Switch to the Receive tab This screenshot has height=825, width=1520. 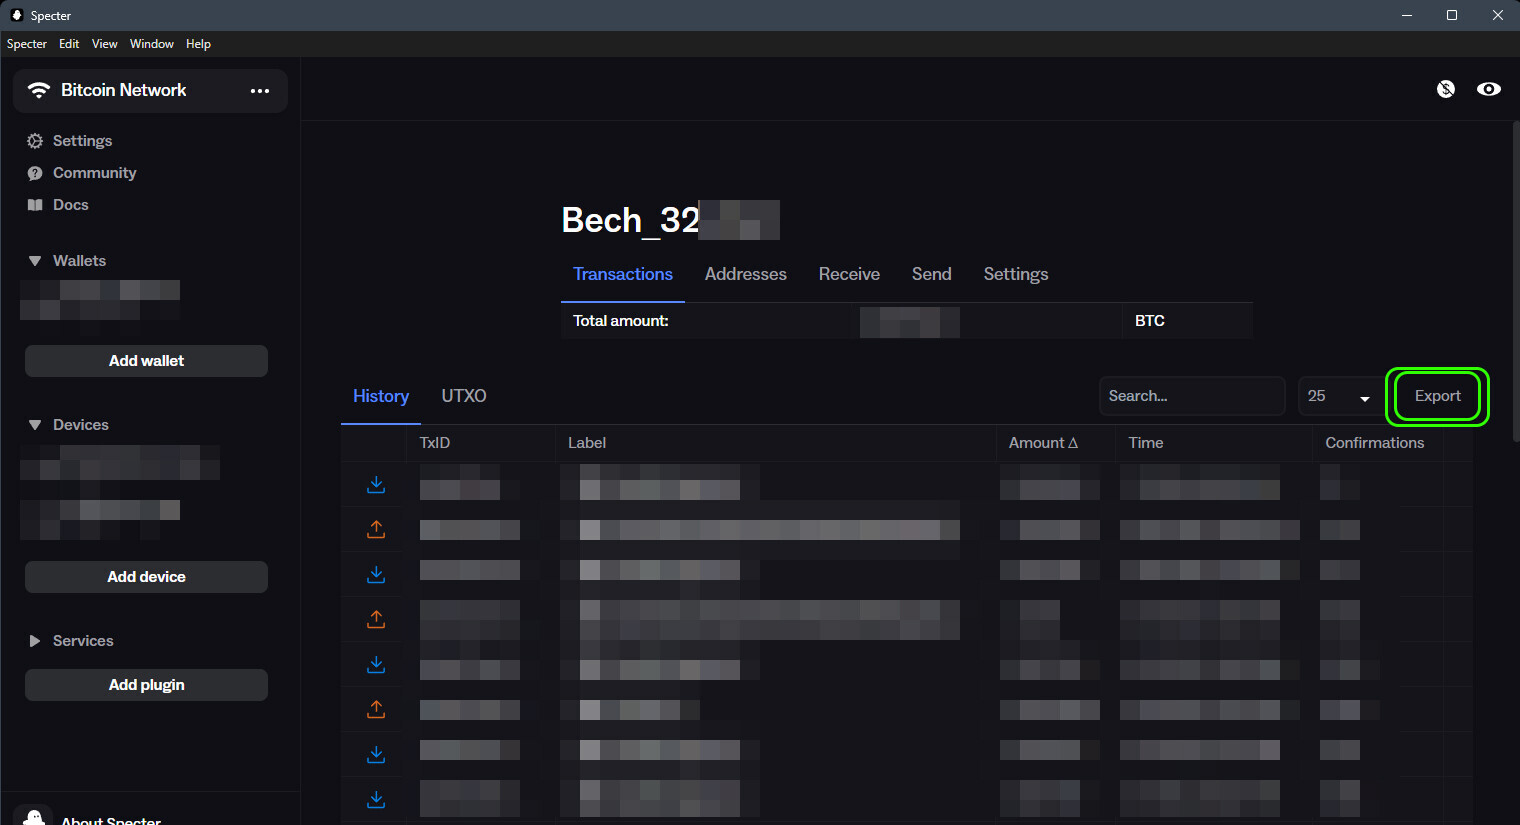(849, 274)
